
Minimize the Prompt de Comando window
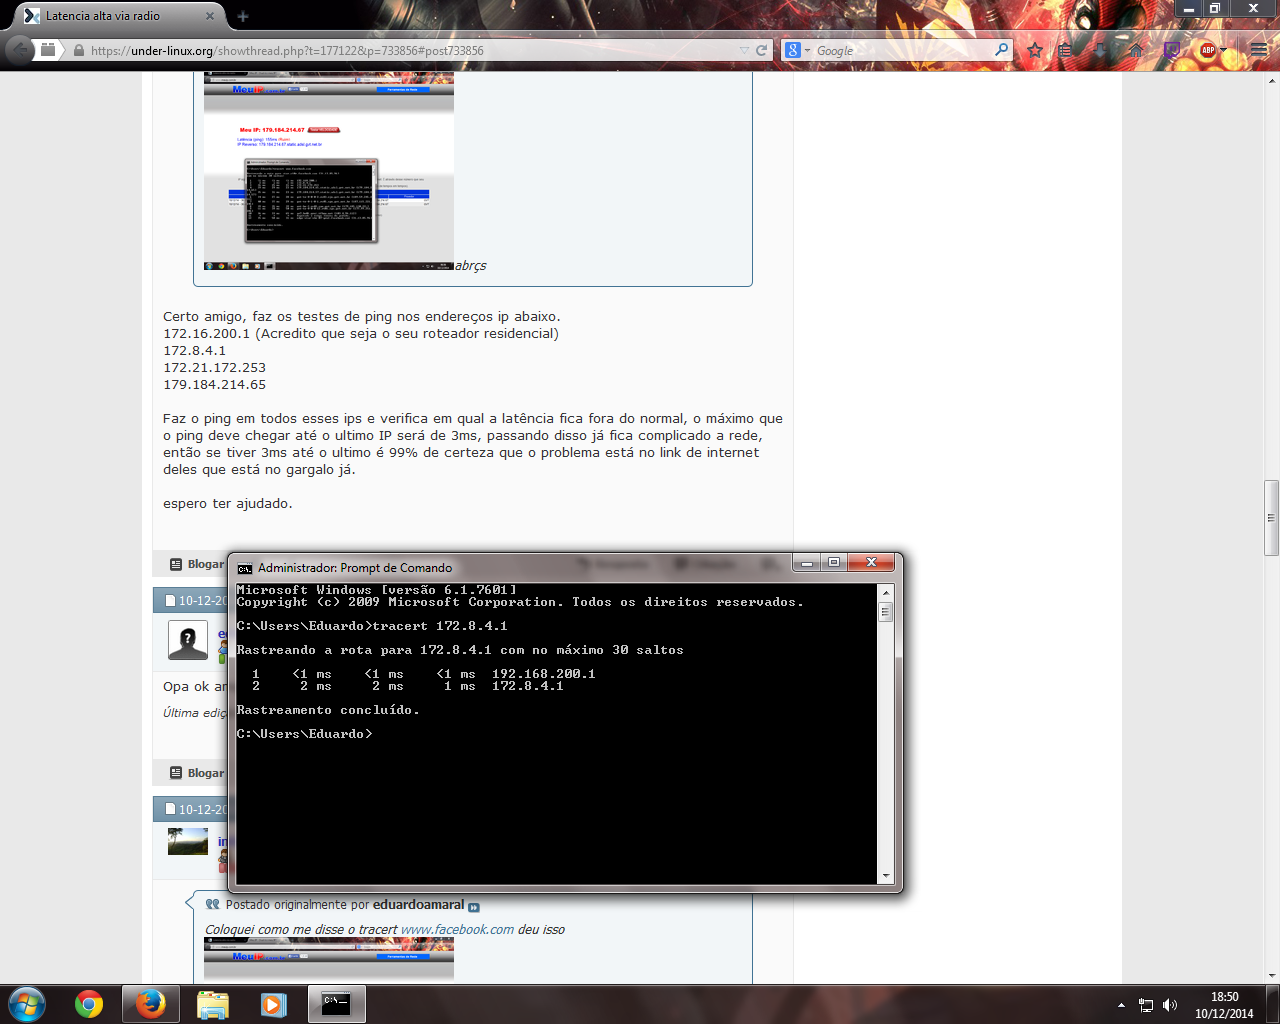[807, 563]
